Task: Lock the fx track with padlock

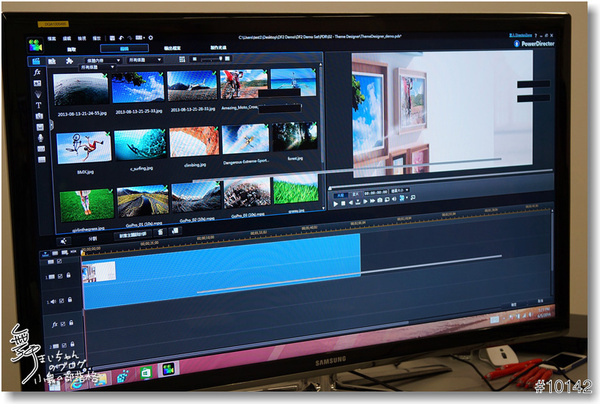Action: coord(72,323)
